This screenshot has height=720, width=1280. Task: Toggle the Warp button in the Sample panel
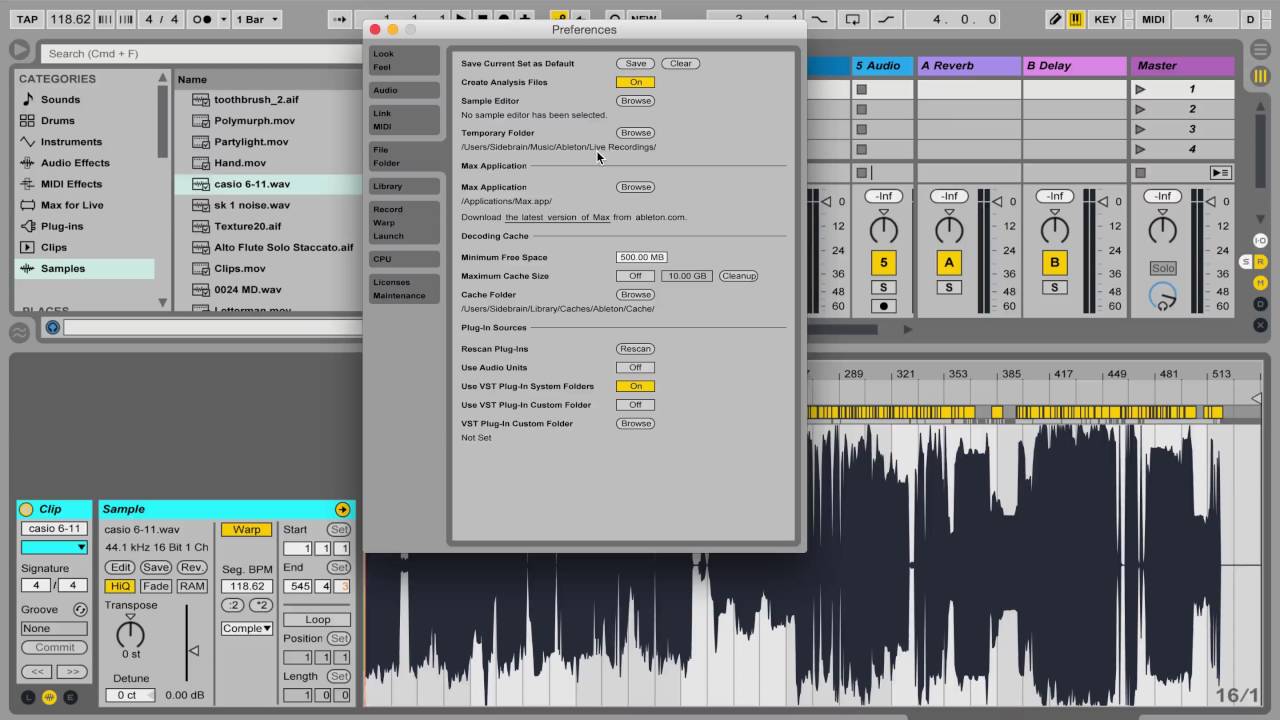246,530
